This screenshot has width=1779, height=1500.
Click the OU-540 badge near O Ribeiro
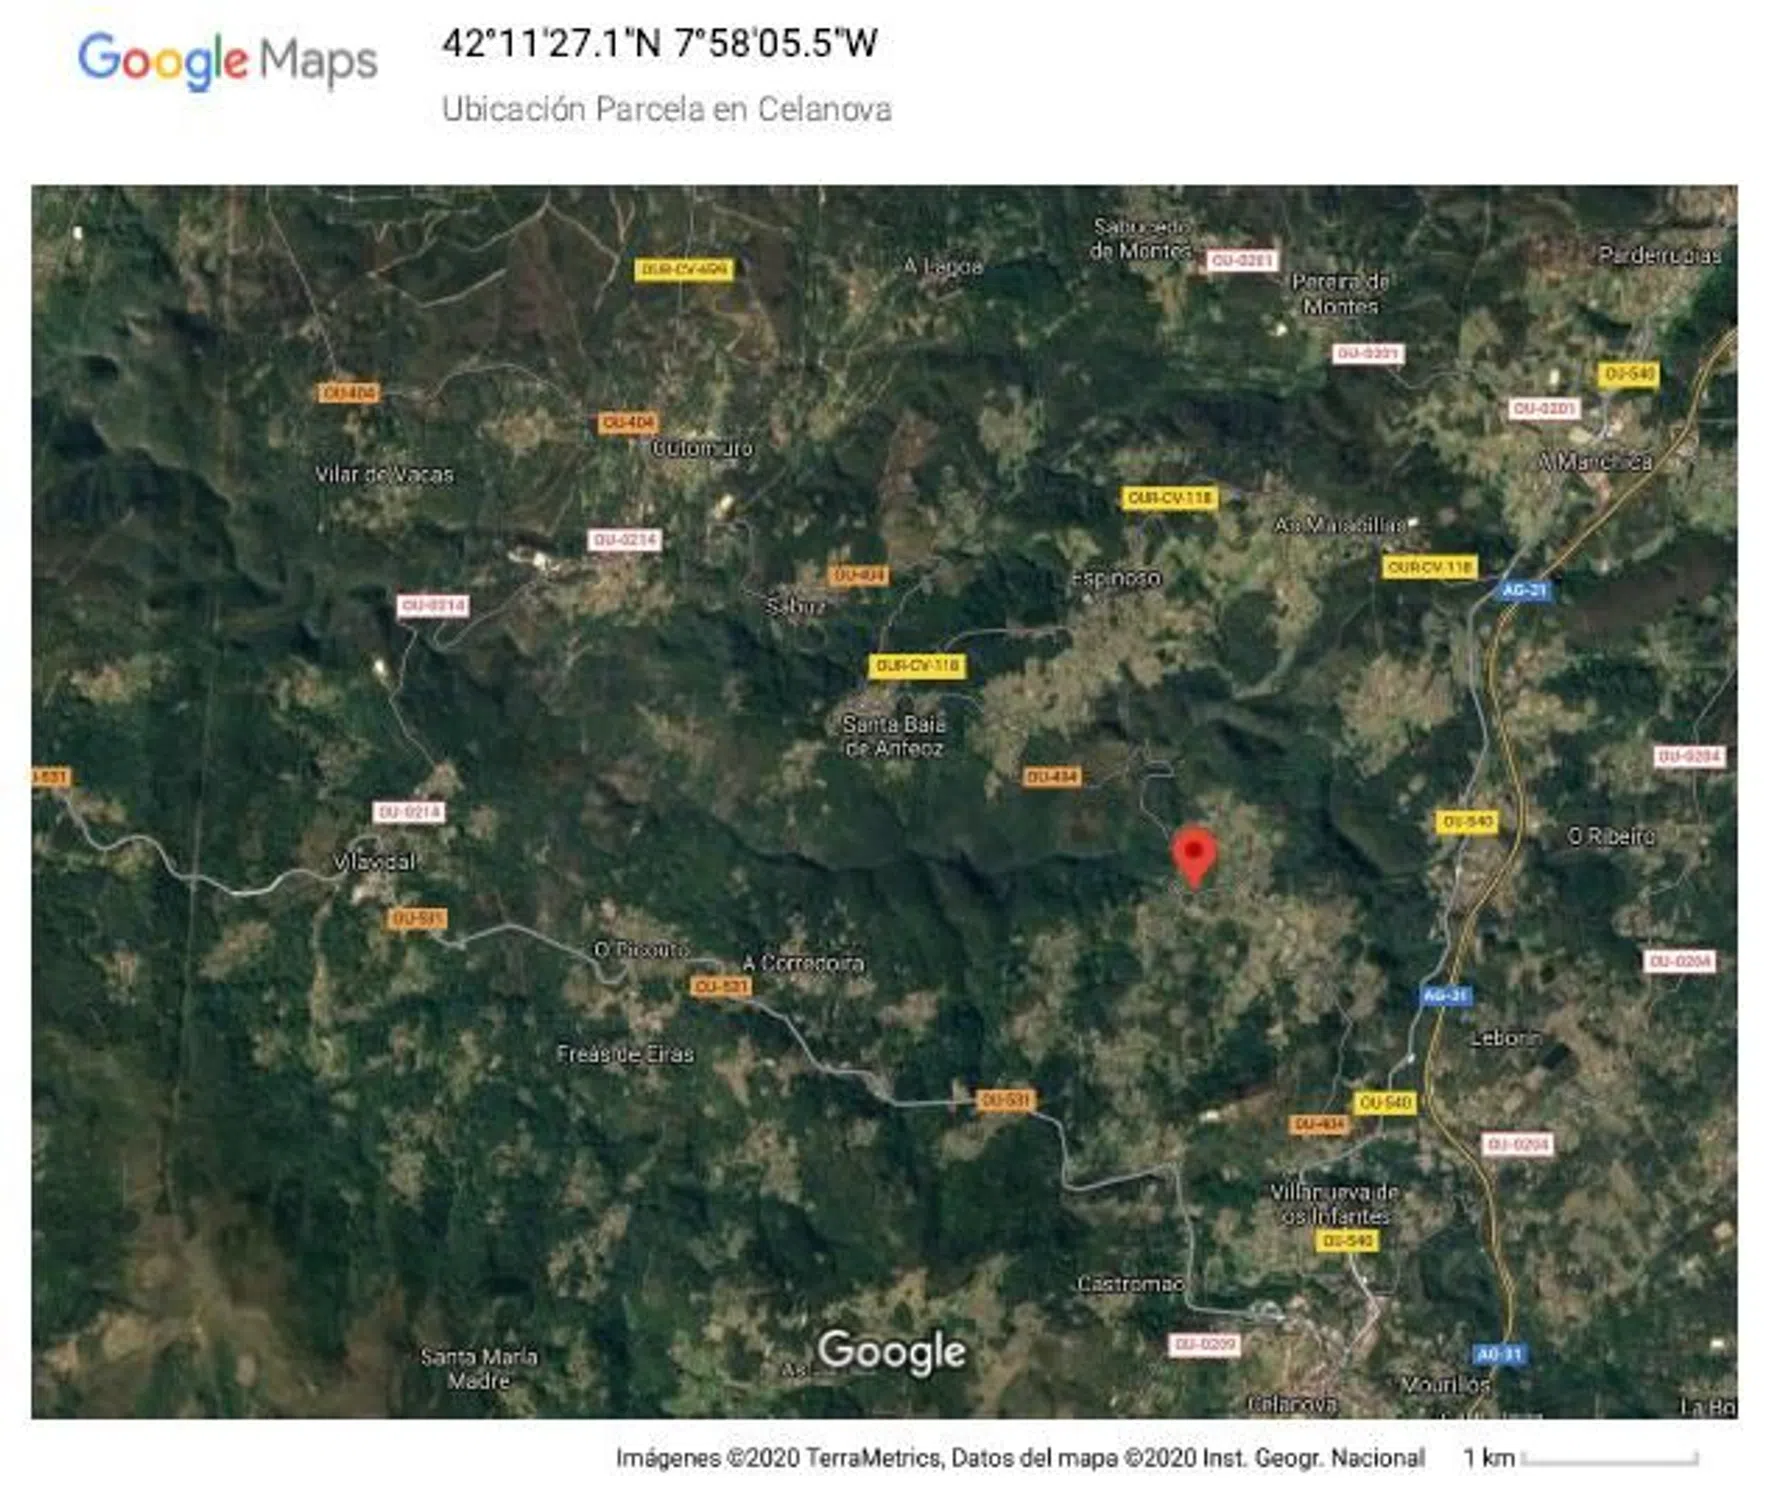(1467, 822)
